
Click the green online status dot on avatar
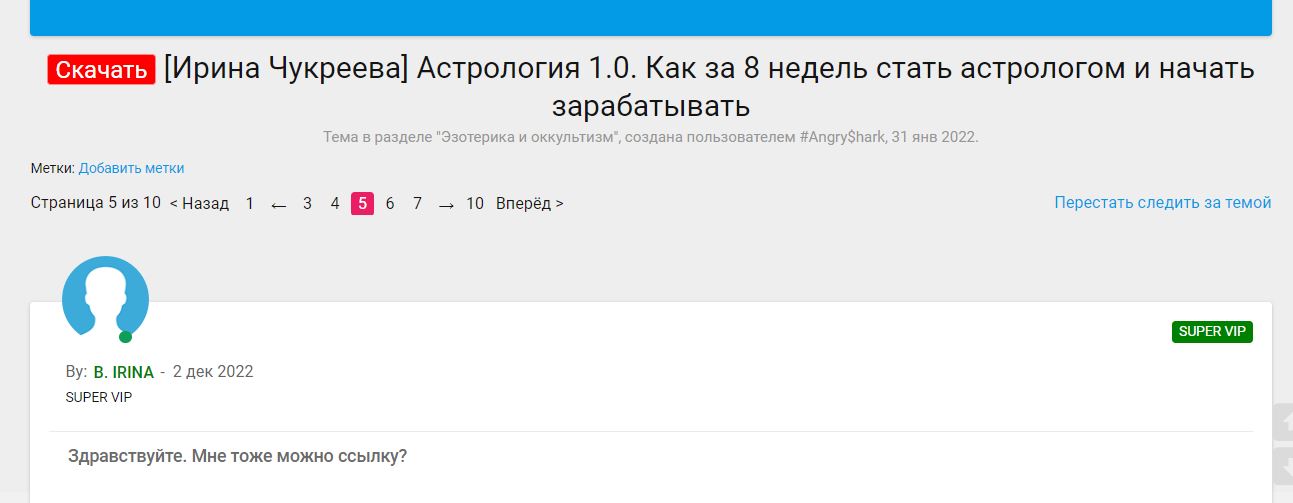[x=125, y=336]
